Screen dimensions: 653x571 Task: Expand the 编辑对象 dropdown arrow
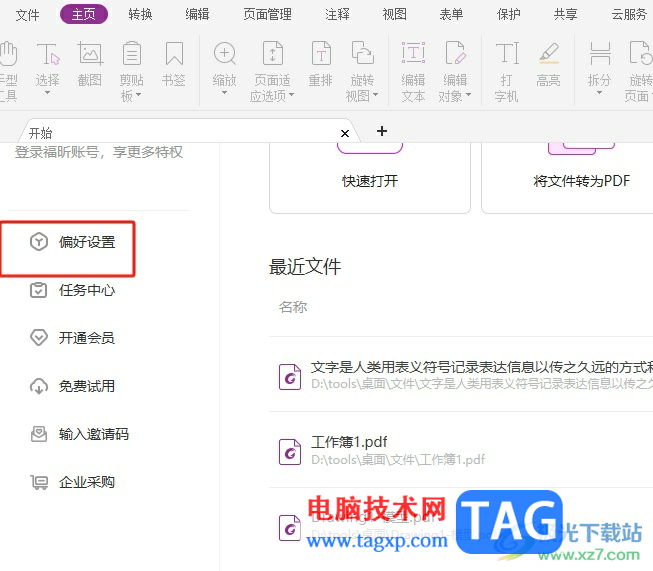469,95
